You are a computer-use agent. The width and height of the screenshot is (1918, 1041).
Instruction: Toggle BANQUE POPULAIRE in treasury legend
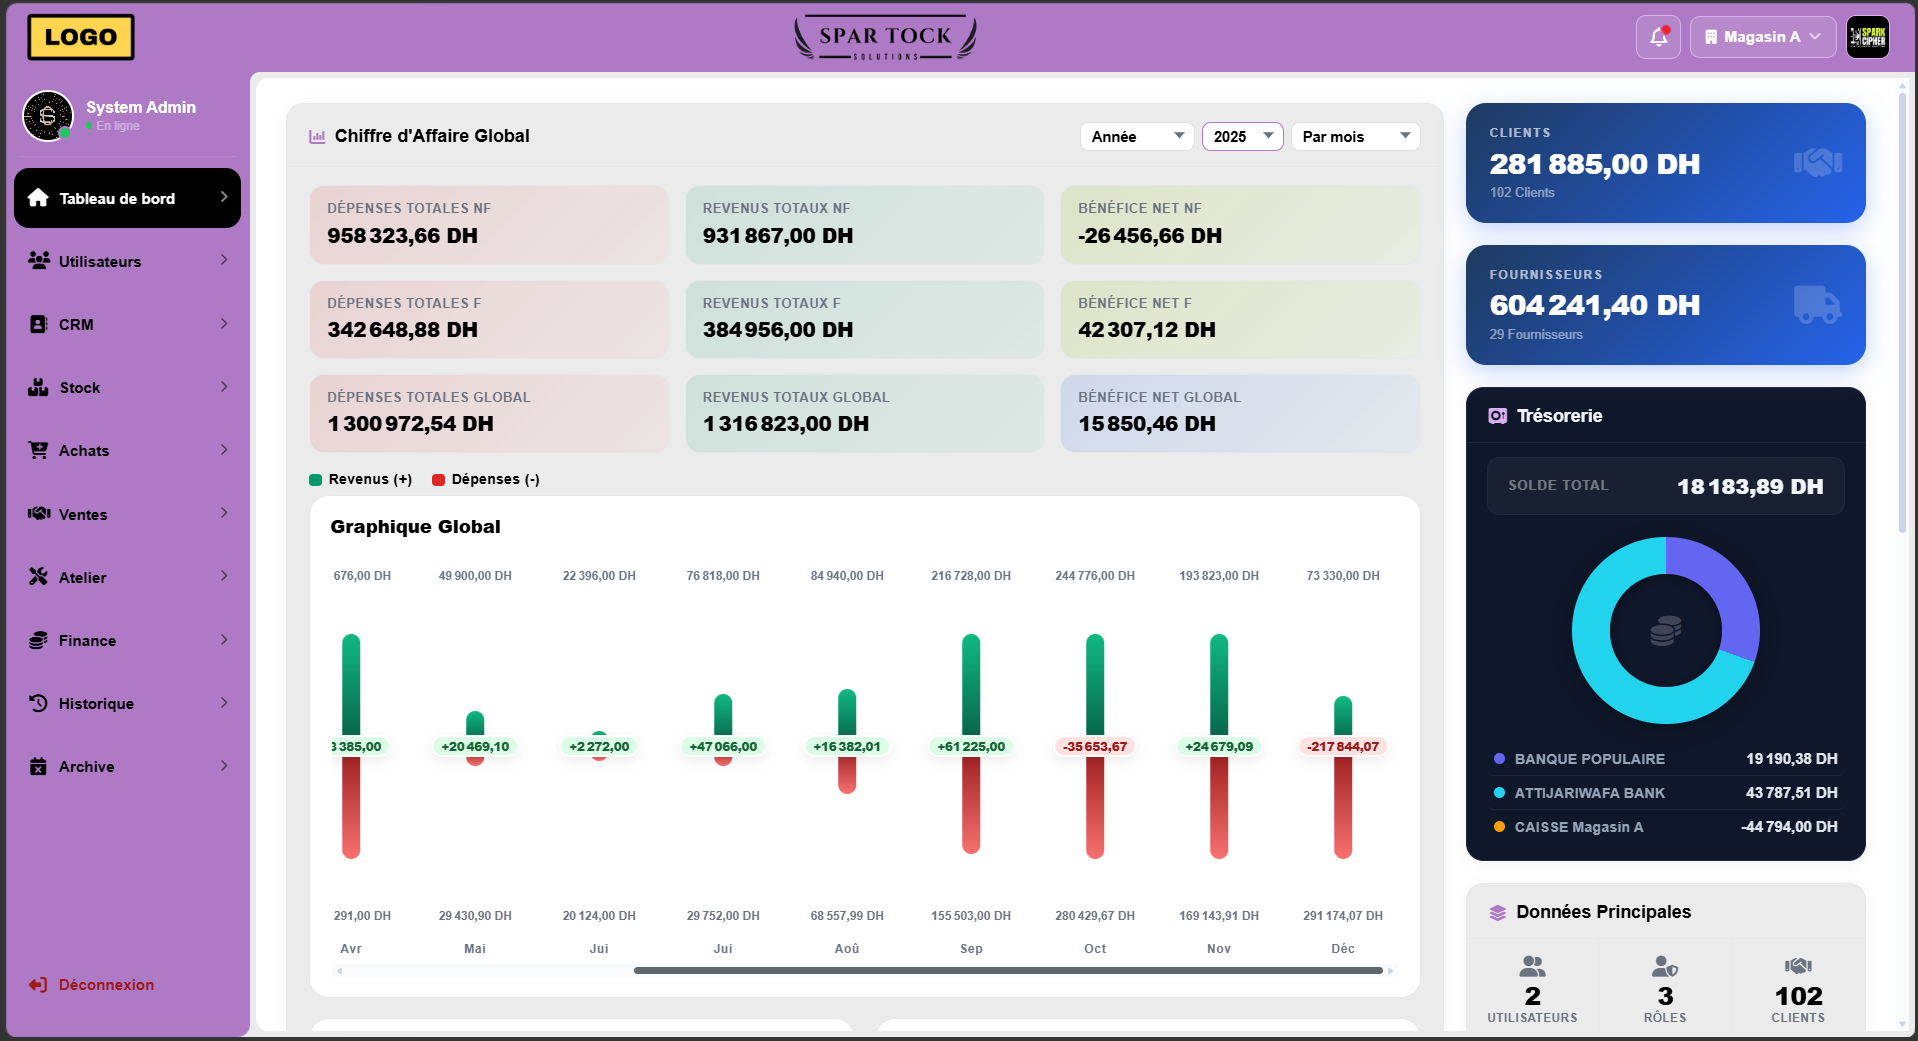pyautogui.click(x=1588, y=759)
